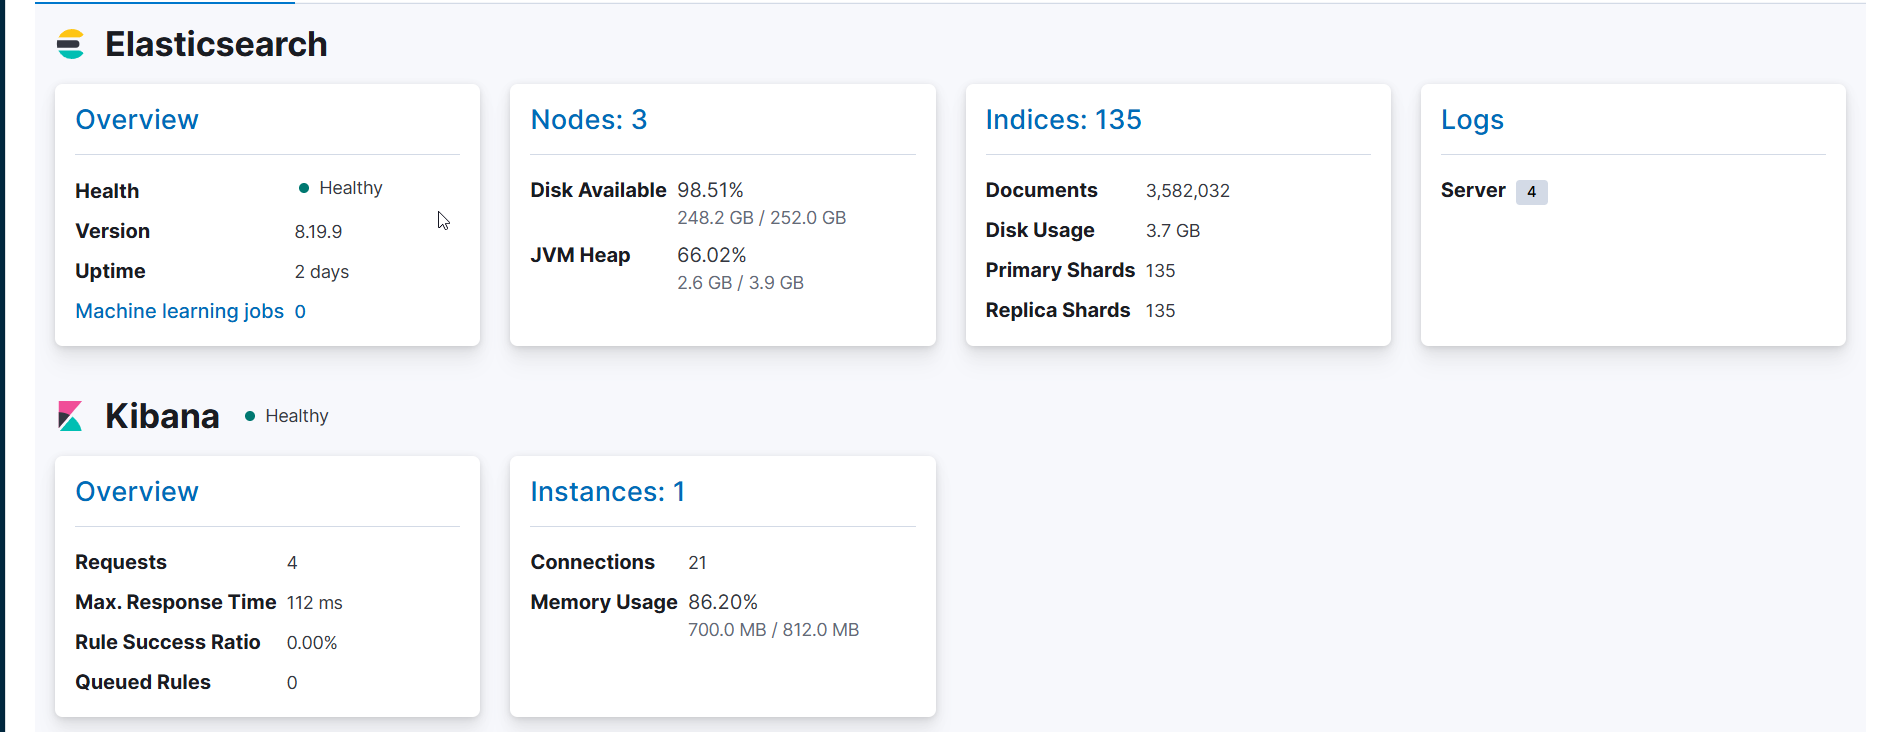Open the Elasticsearch Logs link
Image resolution: width=1893 pixels, height=732 pixels.
(x=1471, y=120)
